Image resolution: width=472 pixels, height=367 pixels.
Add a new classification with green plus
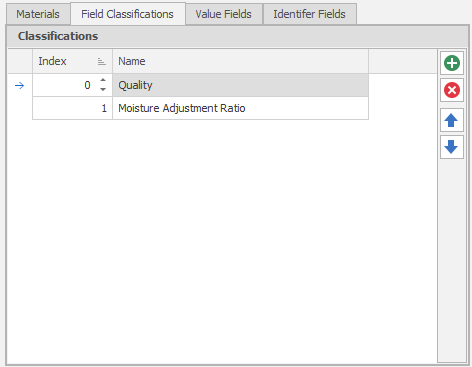pos(452,63)
